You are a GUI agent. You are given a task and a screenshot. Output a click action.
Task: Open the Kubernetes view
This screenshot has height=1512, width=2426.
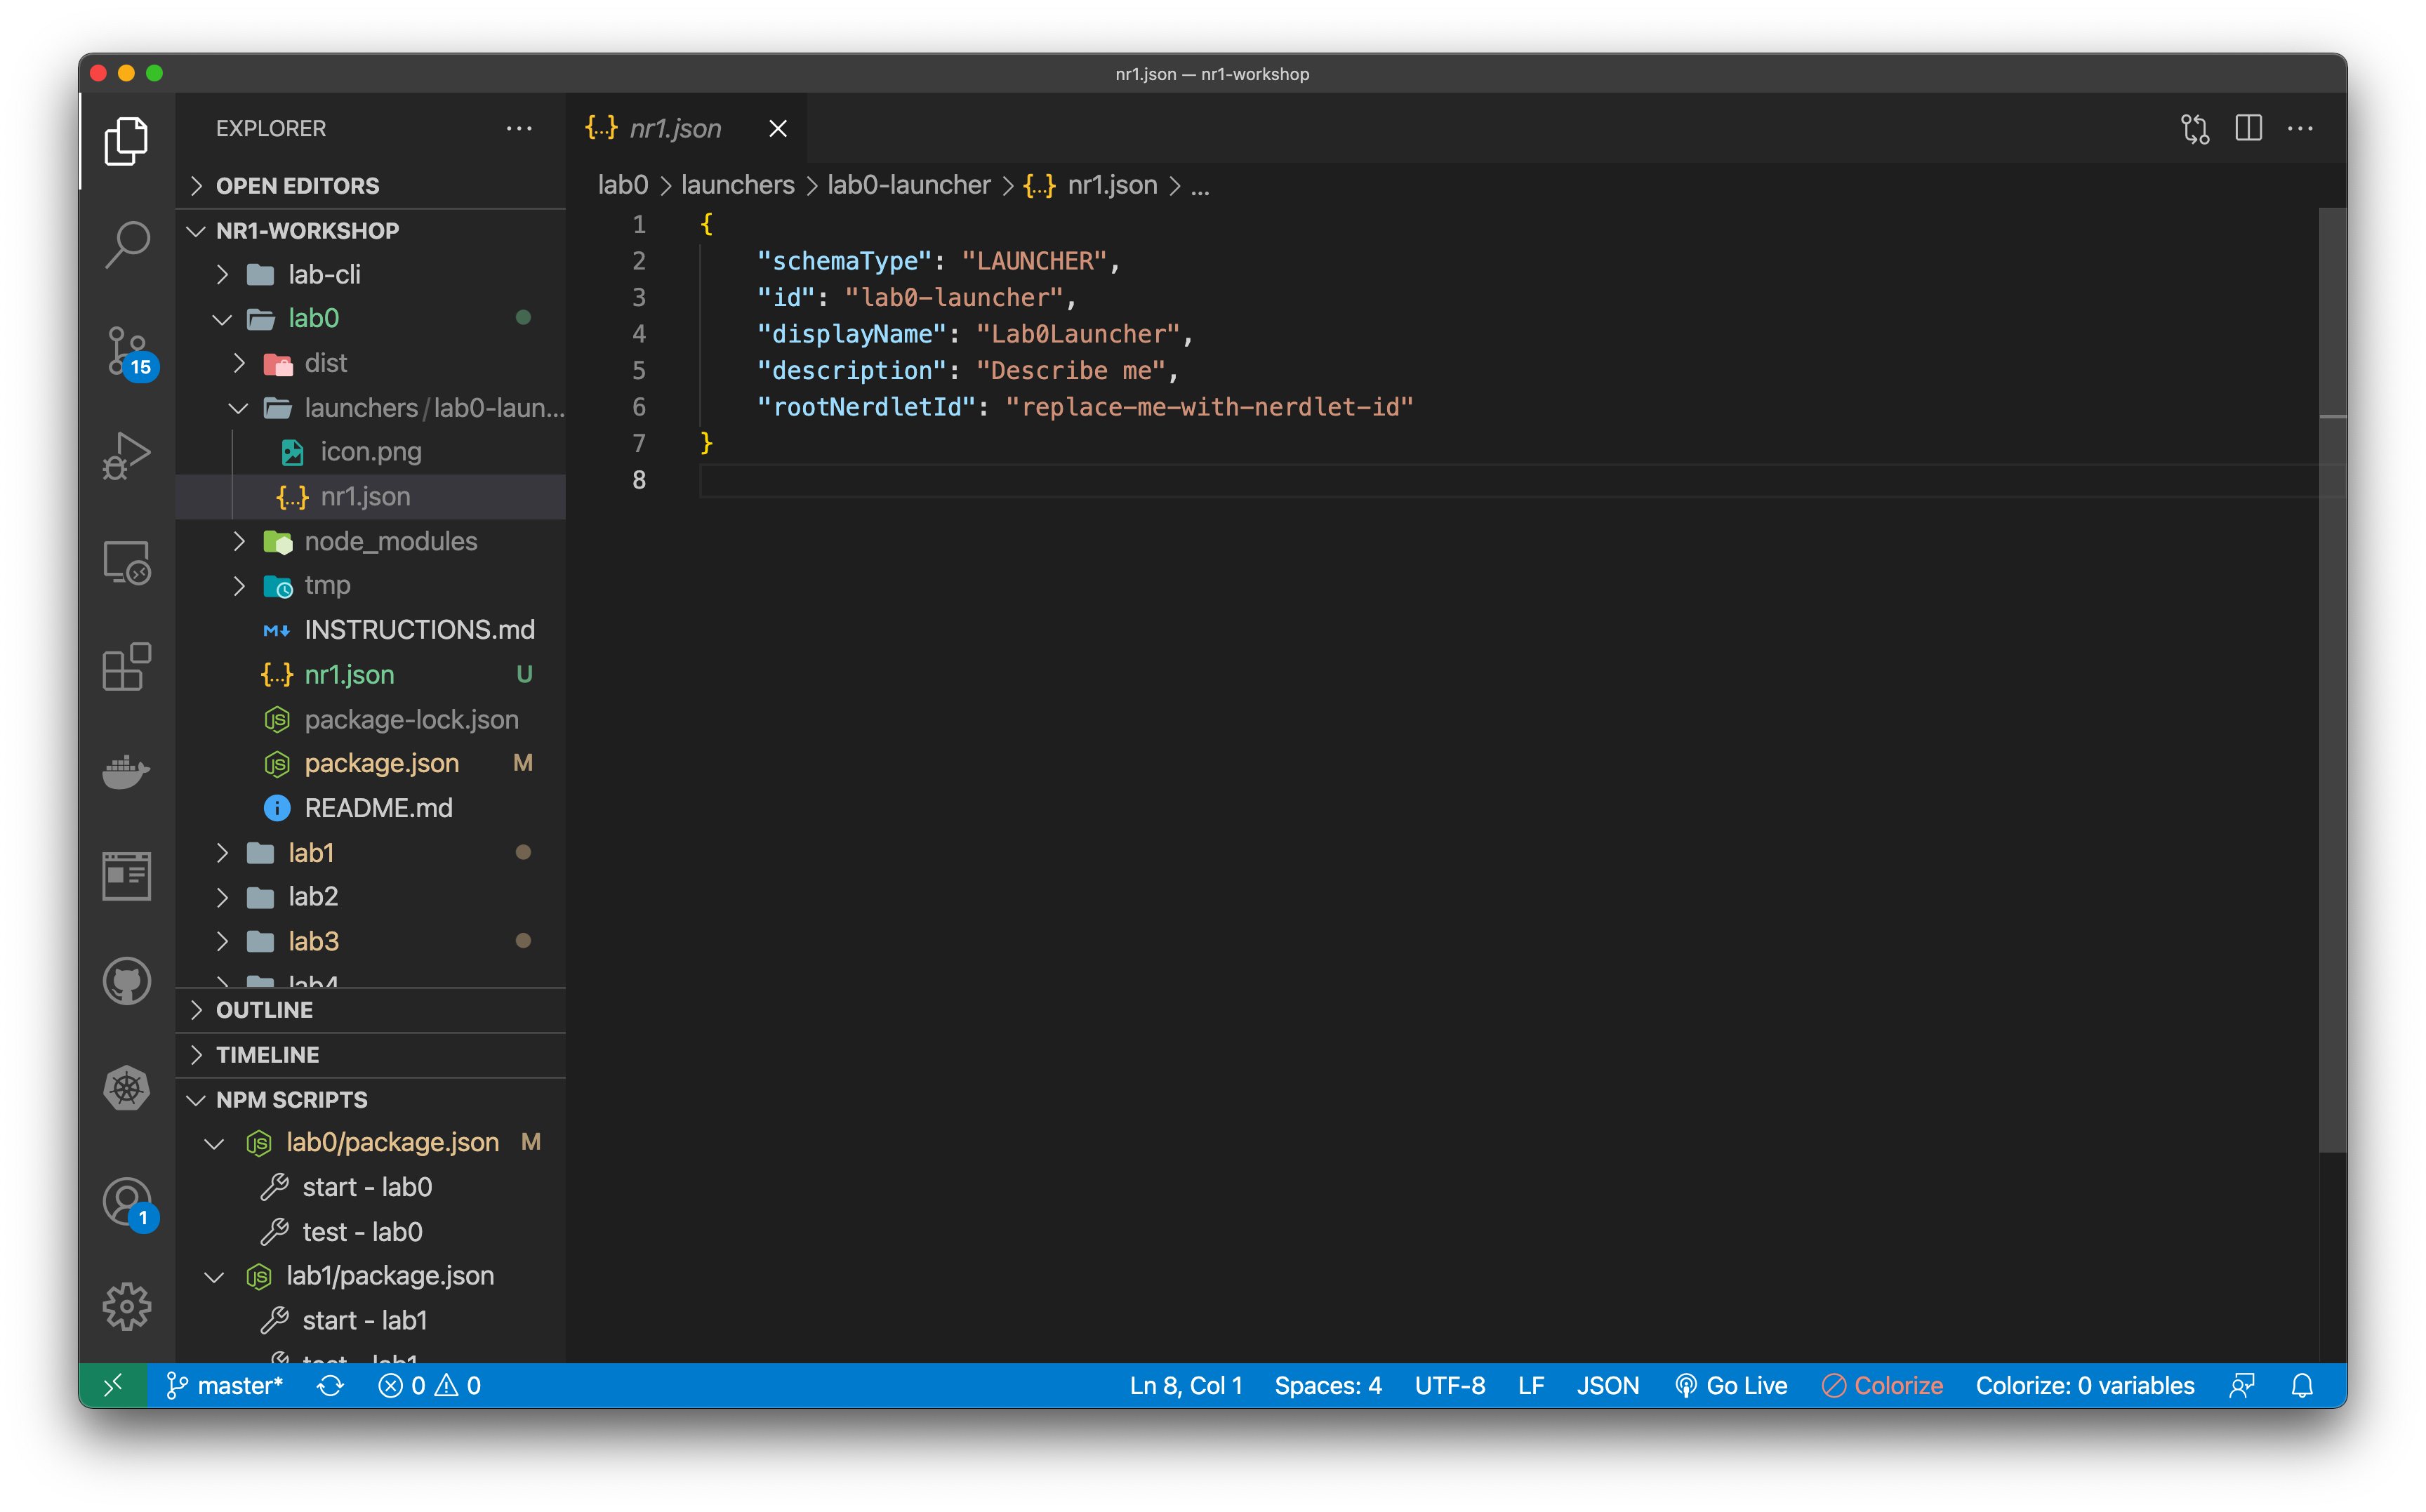pyautogui.click(x=127, y=1088)
